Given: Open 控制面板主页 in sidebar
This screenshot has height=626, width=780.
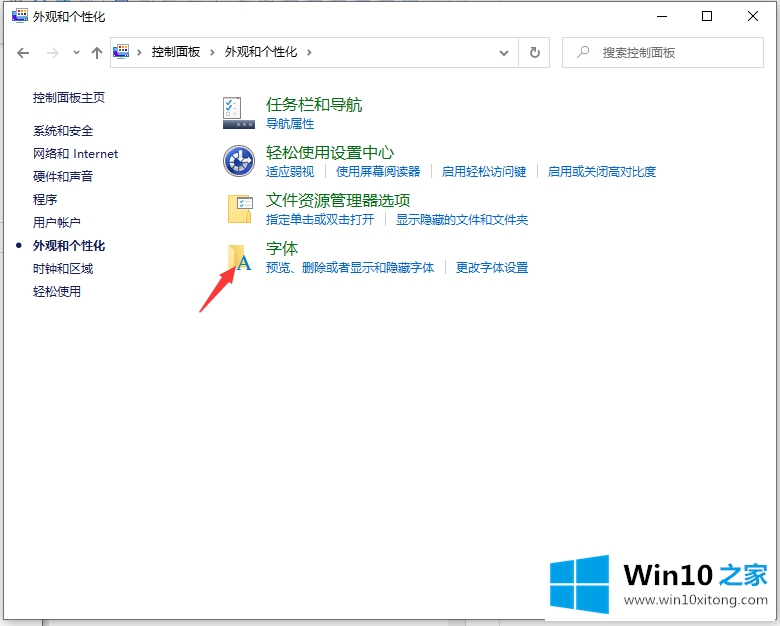Looking at the screenshot, I should click(69, 98).
